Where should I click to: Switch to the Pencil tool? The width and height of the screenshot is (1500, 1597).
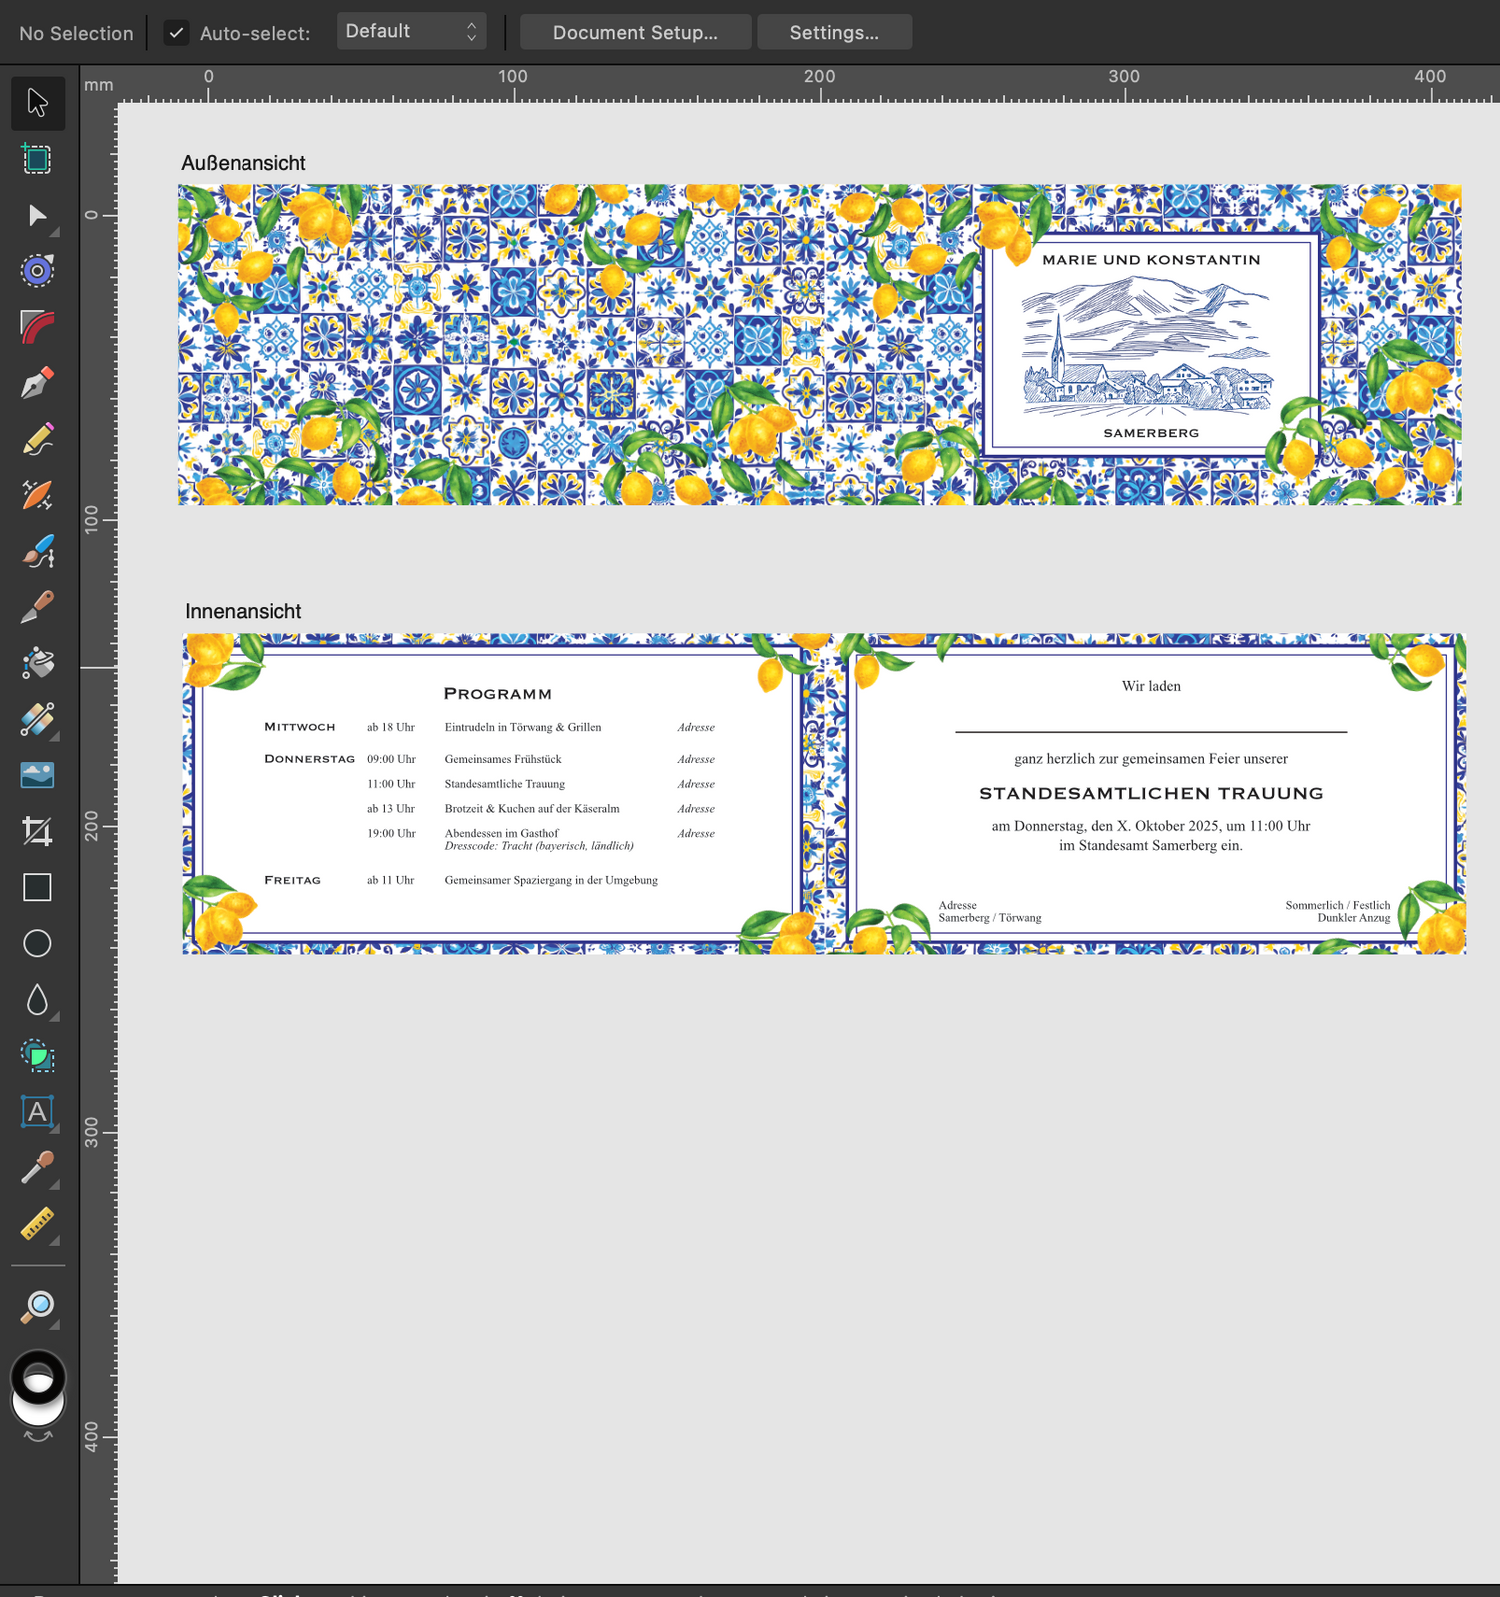pos(38,439)
